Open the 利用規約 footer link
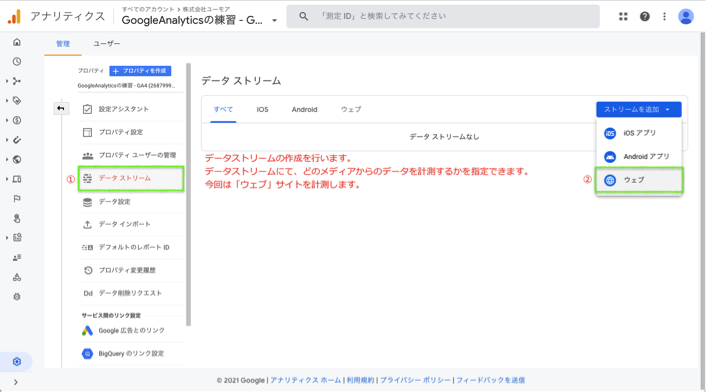 (x=360, y=380)
